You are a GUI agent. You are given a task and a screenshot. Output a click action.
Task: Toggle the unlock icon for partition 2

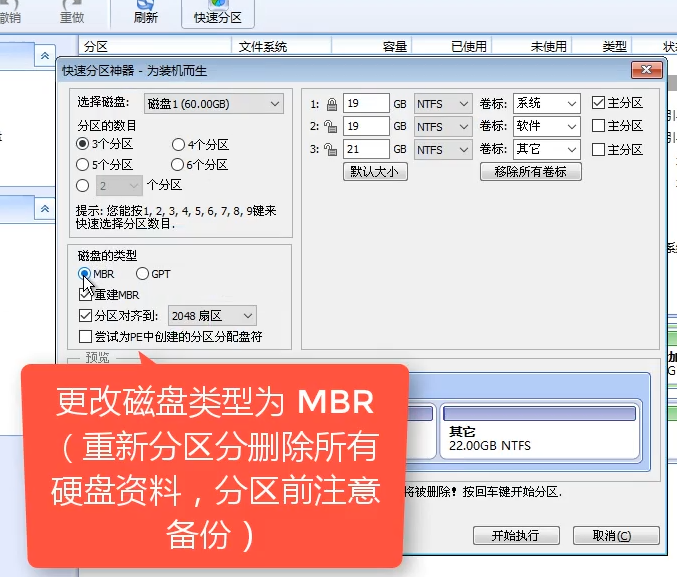(331, 127)
